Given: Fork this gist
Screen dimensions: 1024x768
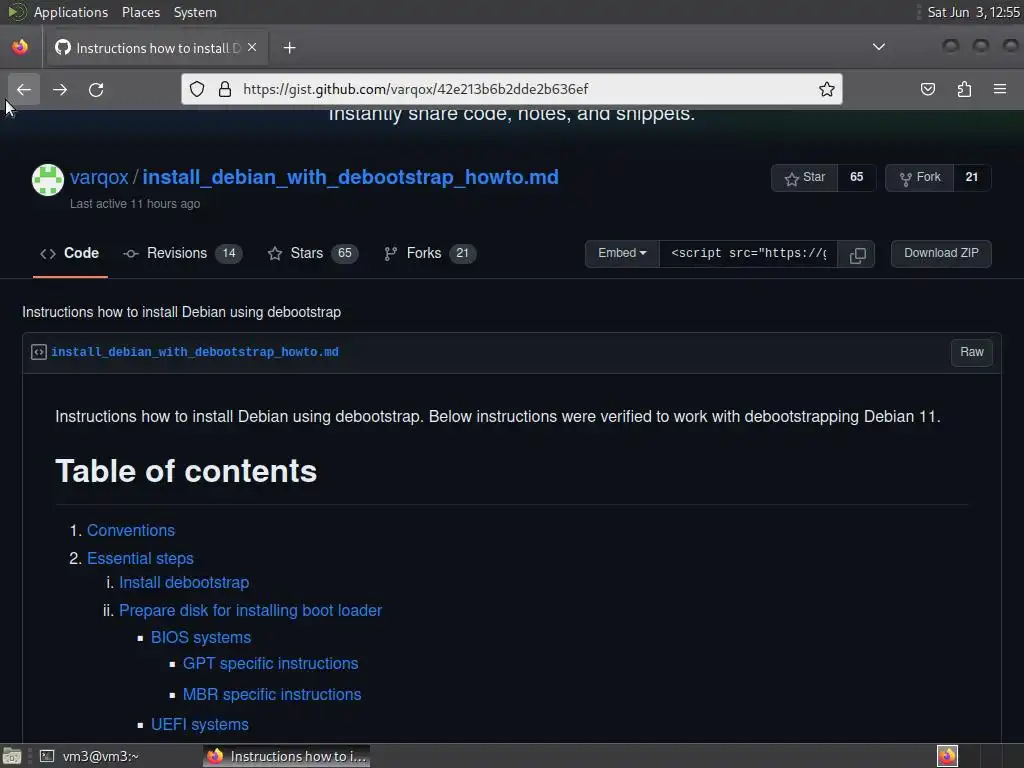Looking at the screenshot, I should click(920, 178).
